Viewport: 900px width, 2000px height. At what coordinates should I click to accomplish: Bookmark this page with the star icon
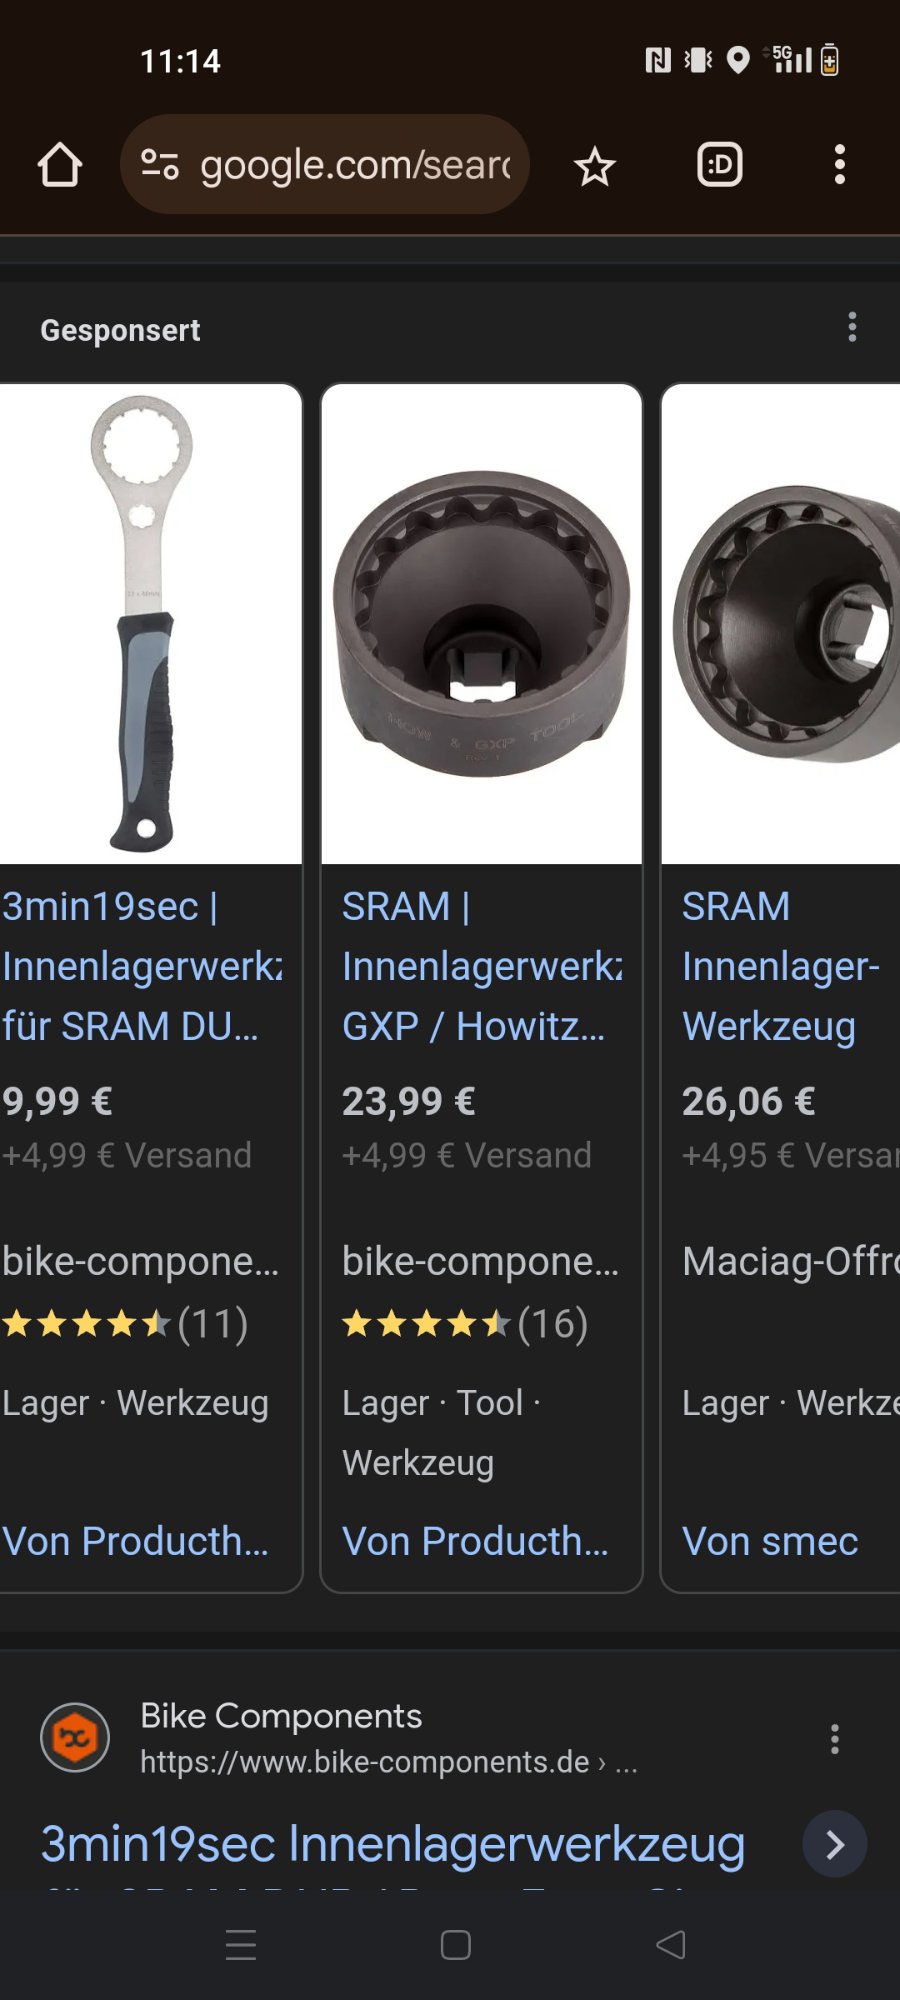pyautogui.click(x=595, y=166)
